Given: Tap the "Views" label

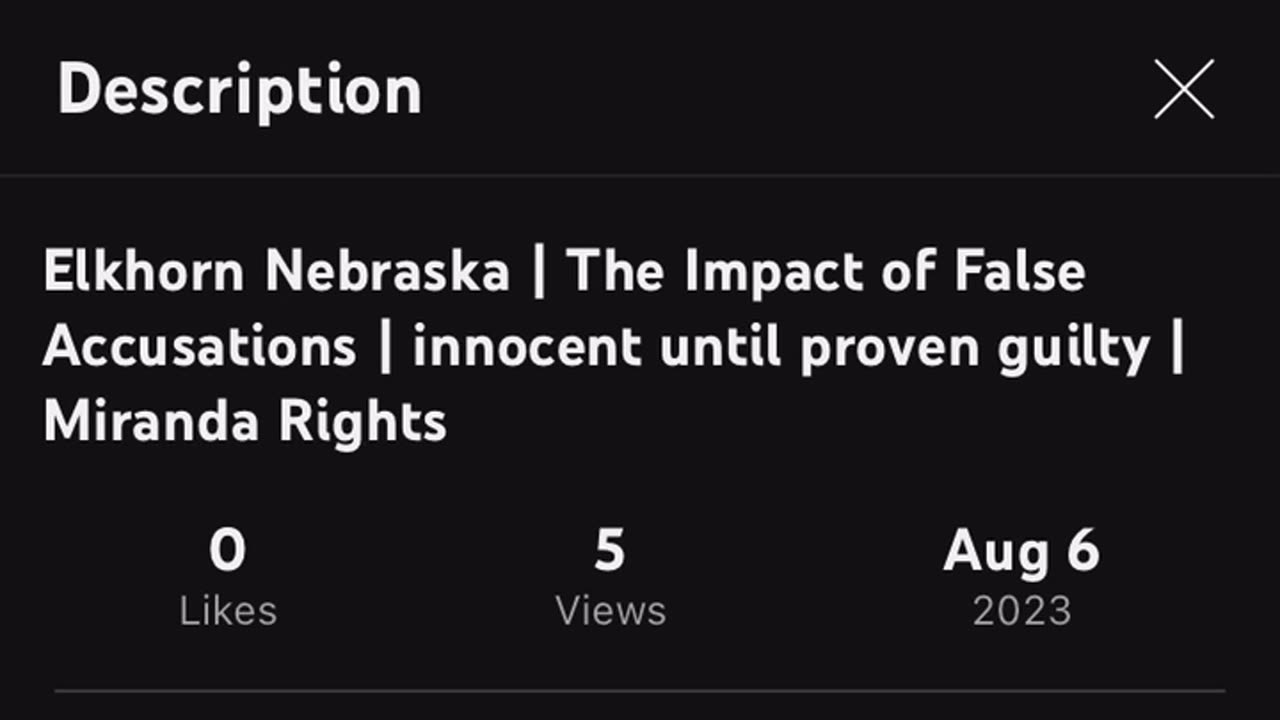Looking at the screenshot, I should pos(611,611).
